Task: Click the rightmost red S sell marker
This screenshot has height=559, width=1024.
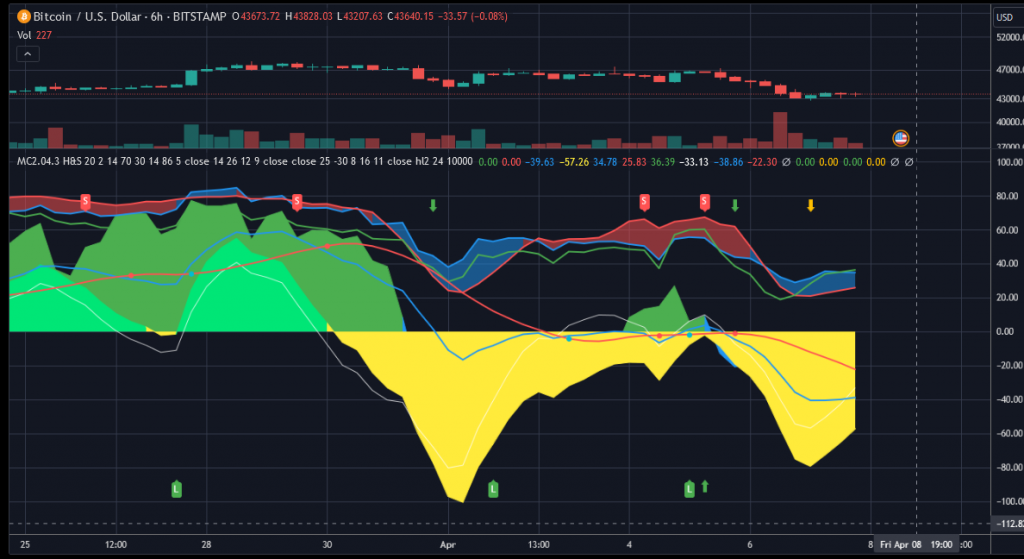Action: (705, 201)
